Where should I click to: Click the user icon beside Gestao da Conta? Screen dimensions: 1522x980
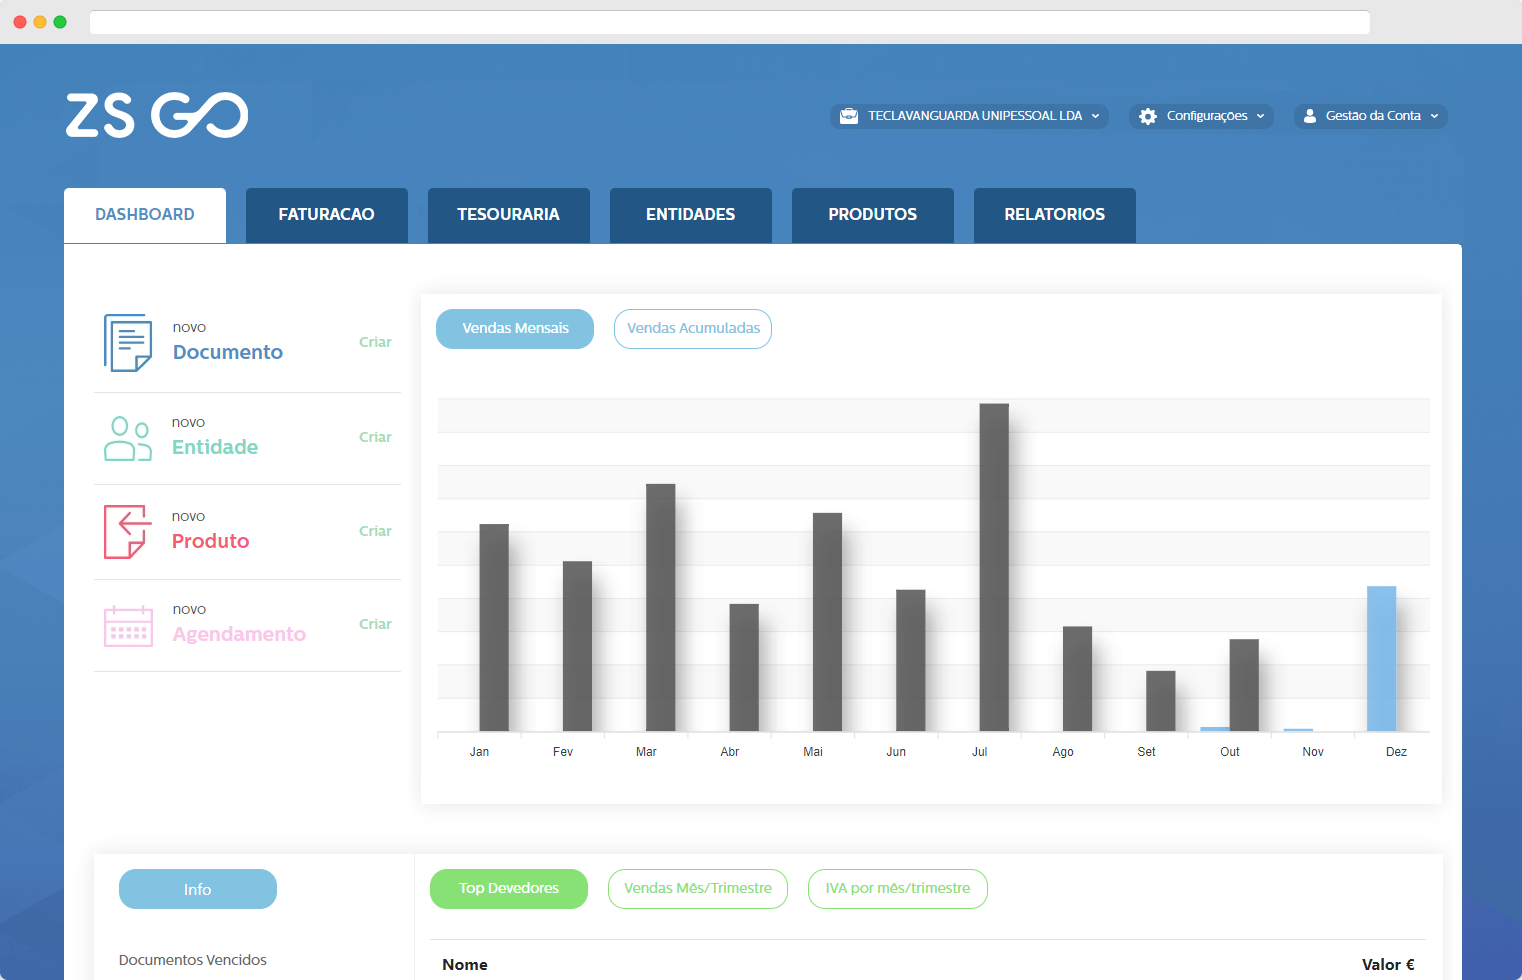1310,116
